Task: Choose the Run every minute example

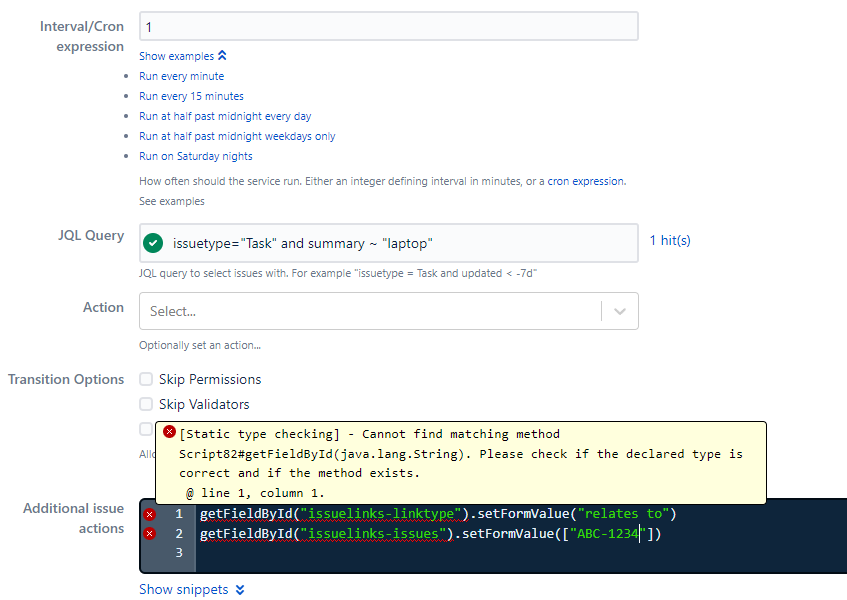Action: (182, 76)
